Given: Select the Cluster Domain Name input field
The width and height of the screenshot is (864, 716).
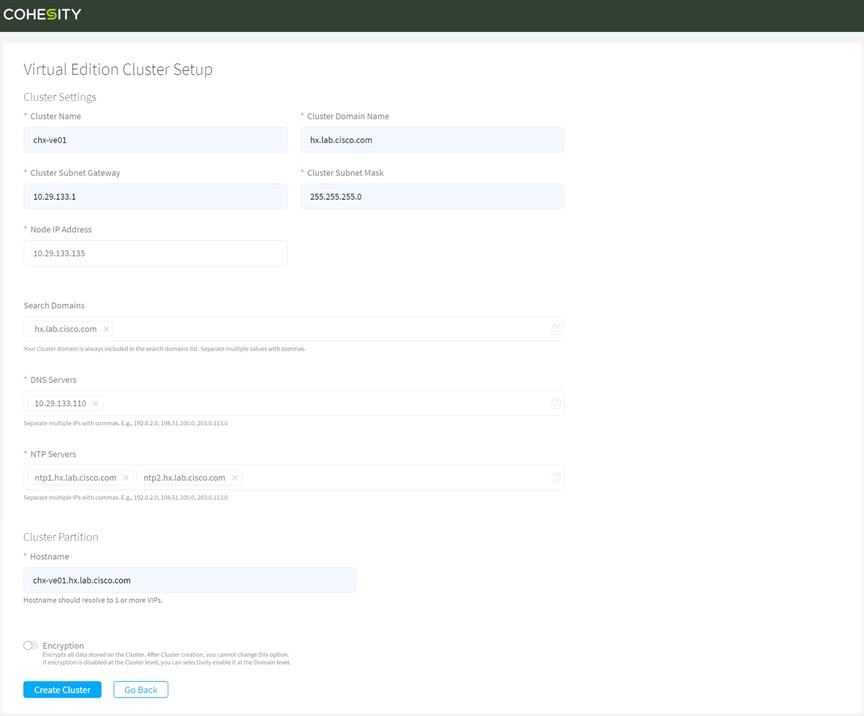Looking at the screenshot, I should [432, 139].
